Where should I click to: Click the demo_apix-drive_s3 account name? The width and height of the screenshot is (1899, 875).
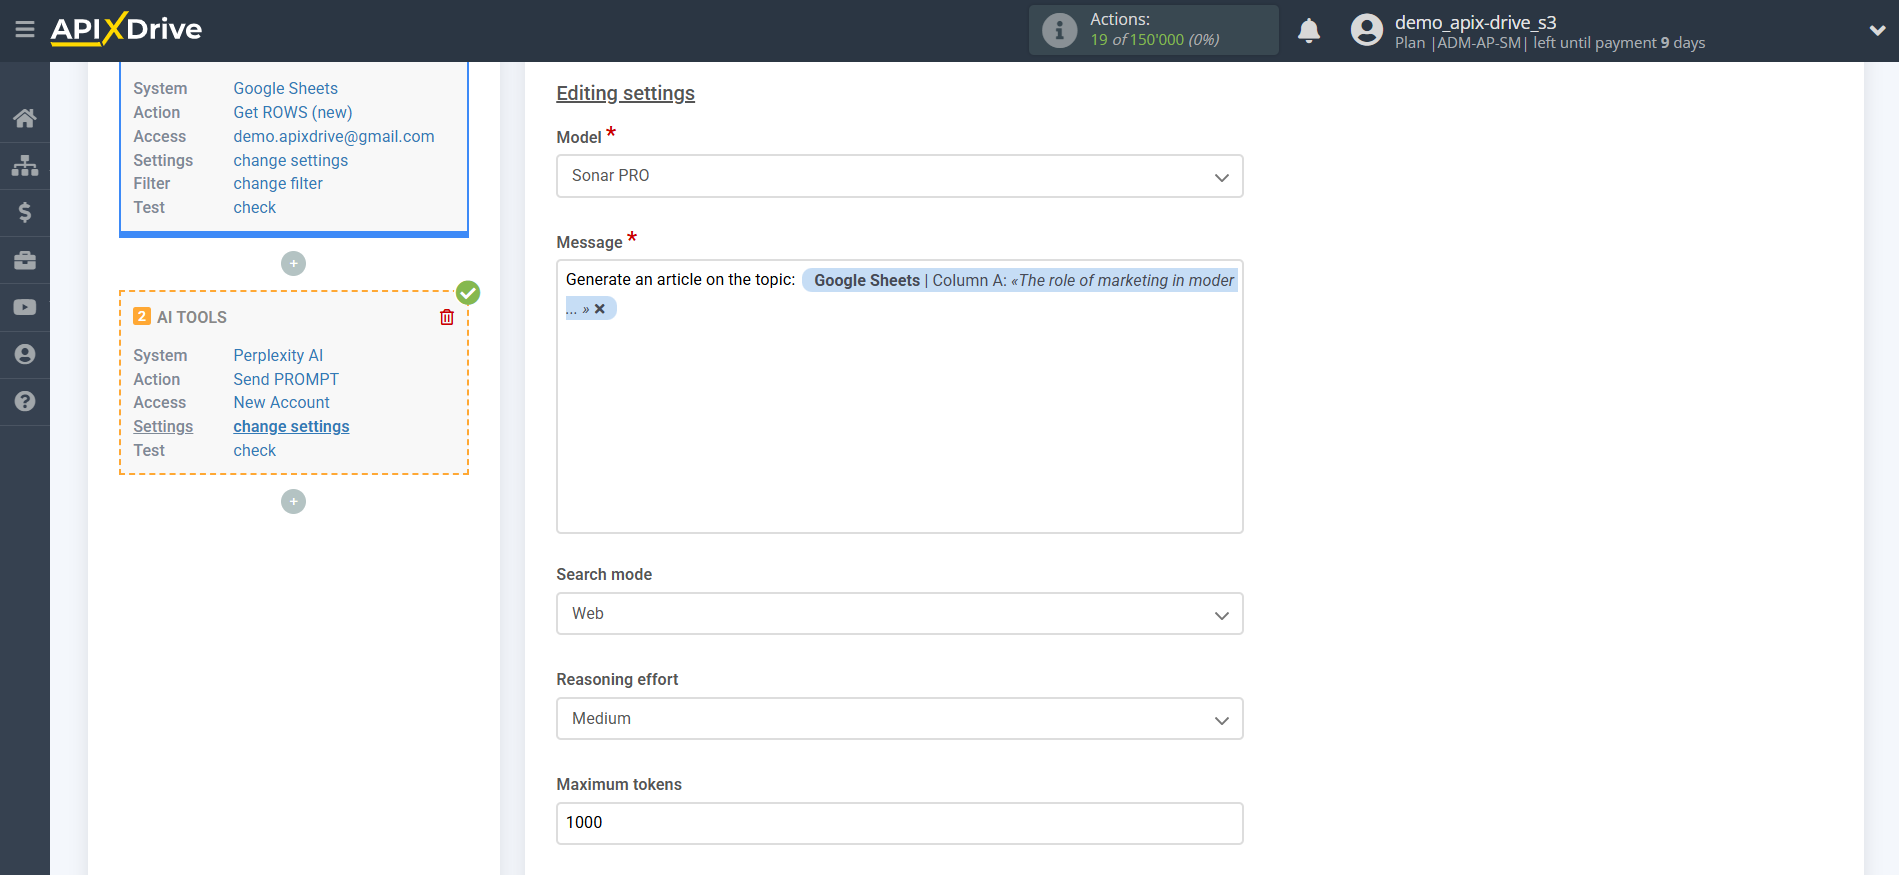point(1475,22)
